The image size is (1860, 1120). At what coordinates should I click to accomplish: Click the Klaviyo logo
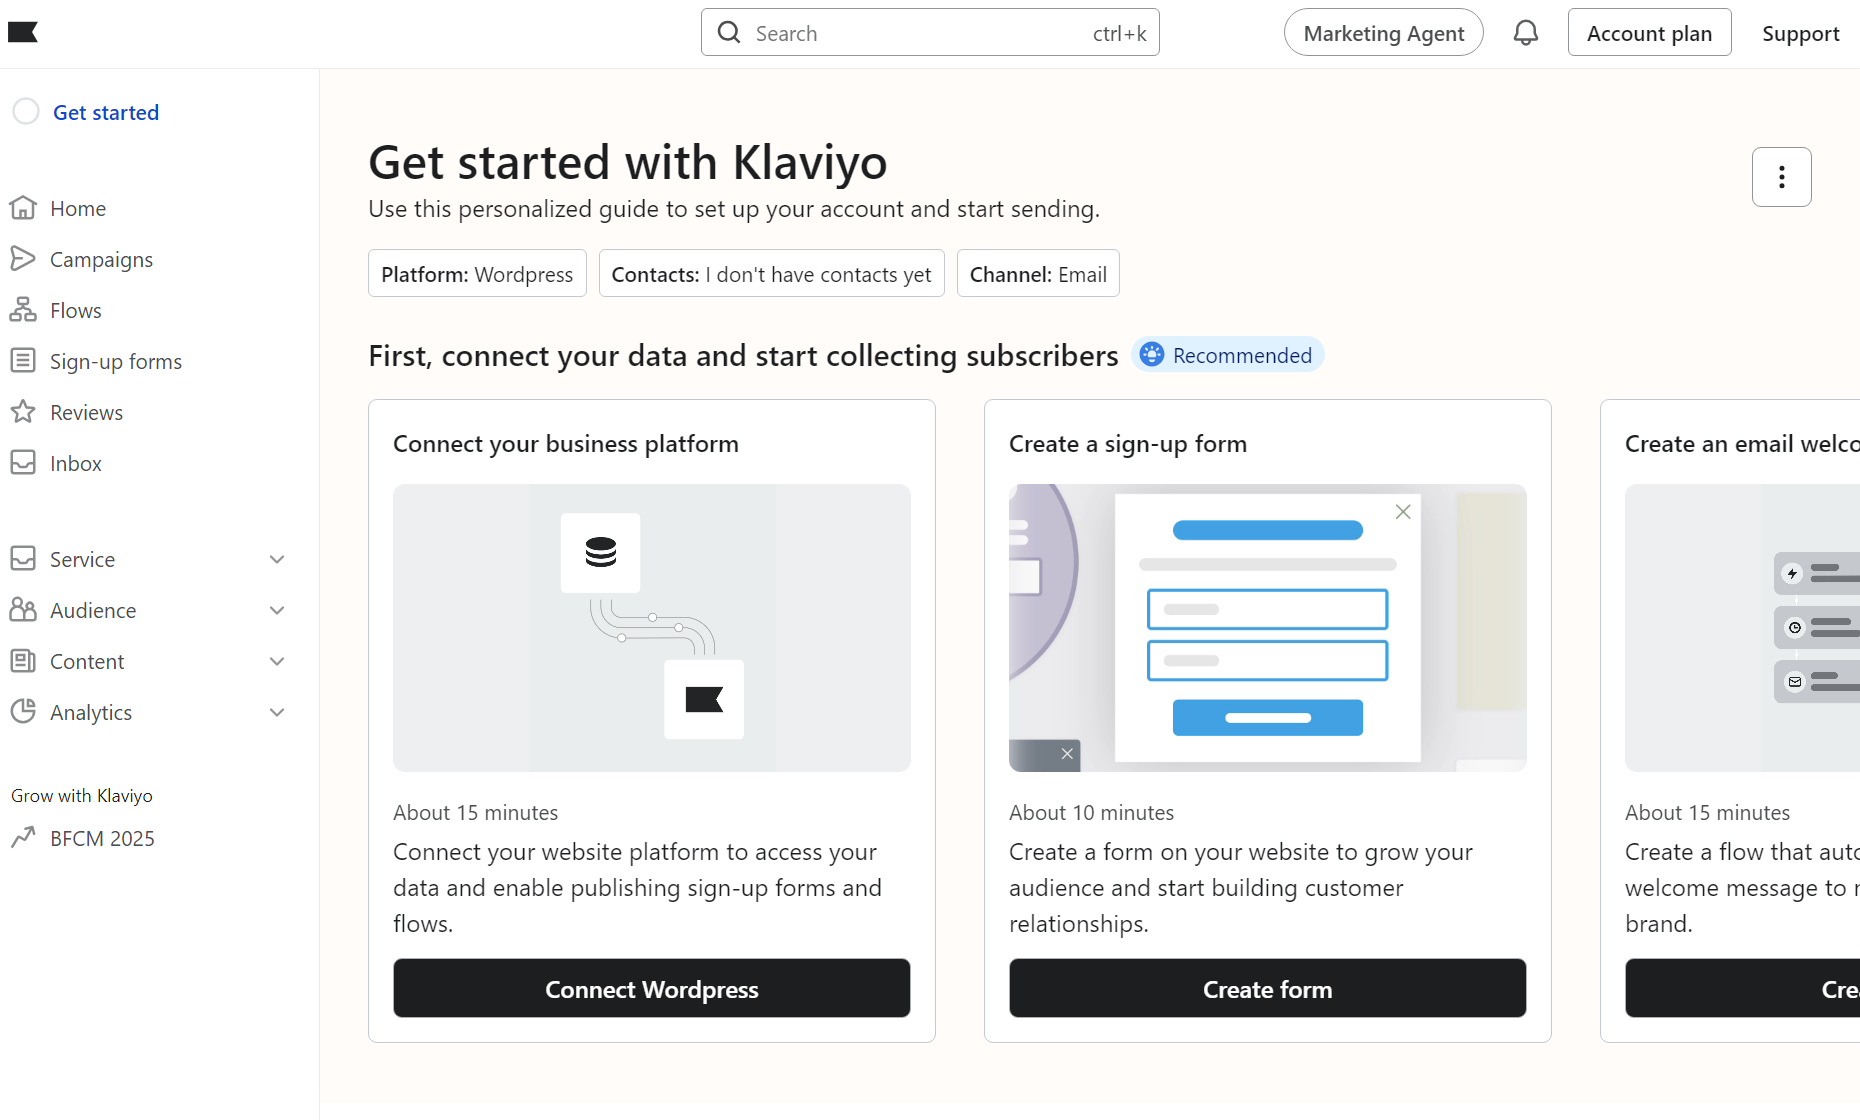(x=24, y=32)
